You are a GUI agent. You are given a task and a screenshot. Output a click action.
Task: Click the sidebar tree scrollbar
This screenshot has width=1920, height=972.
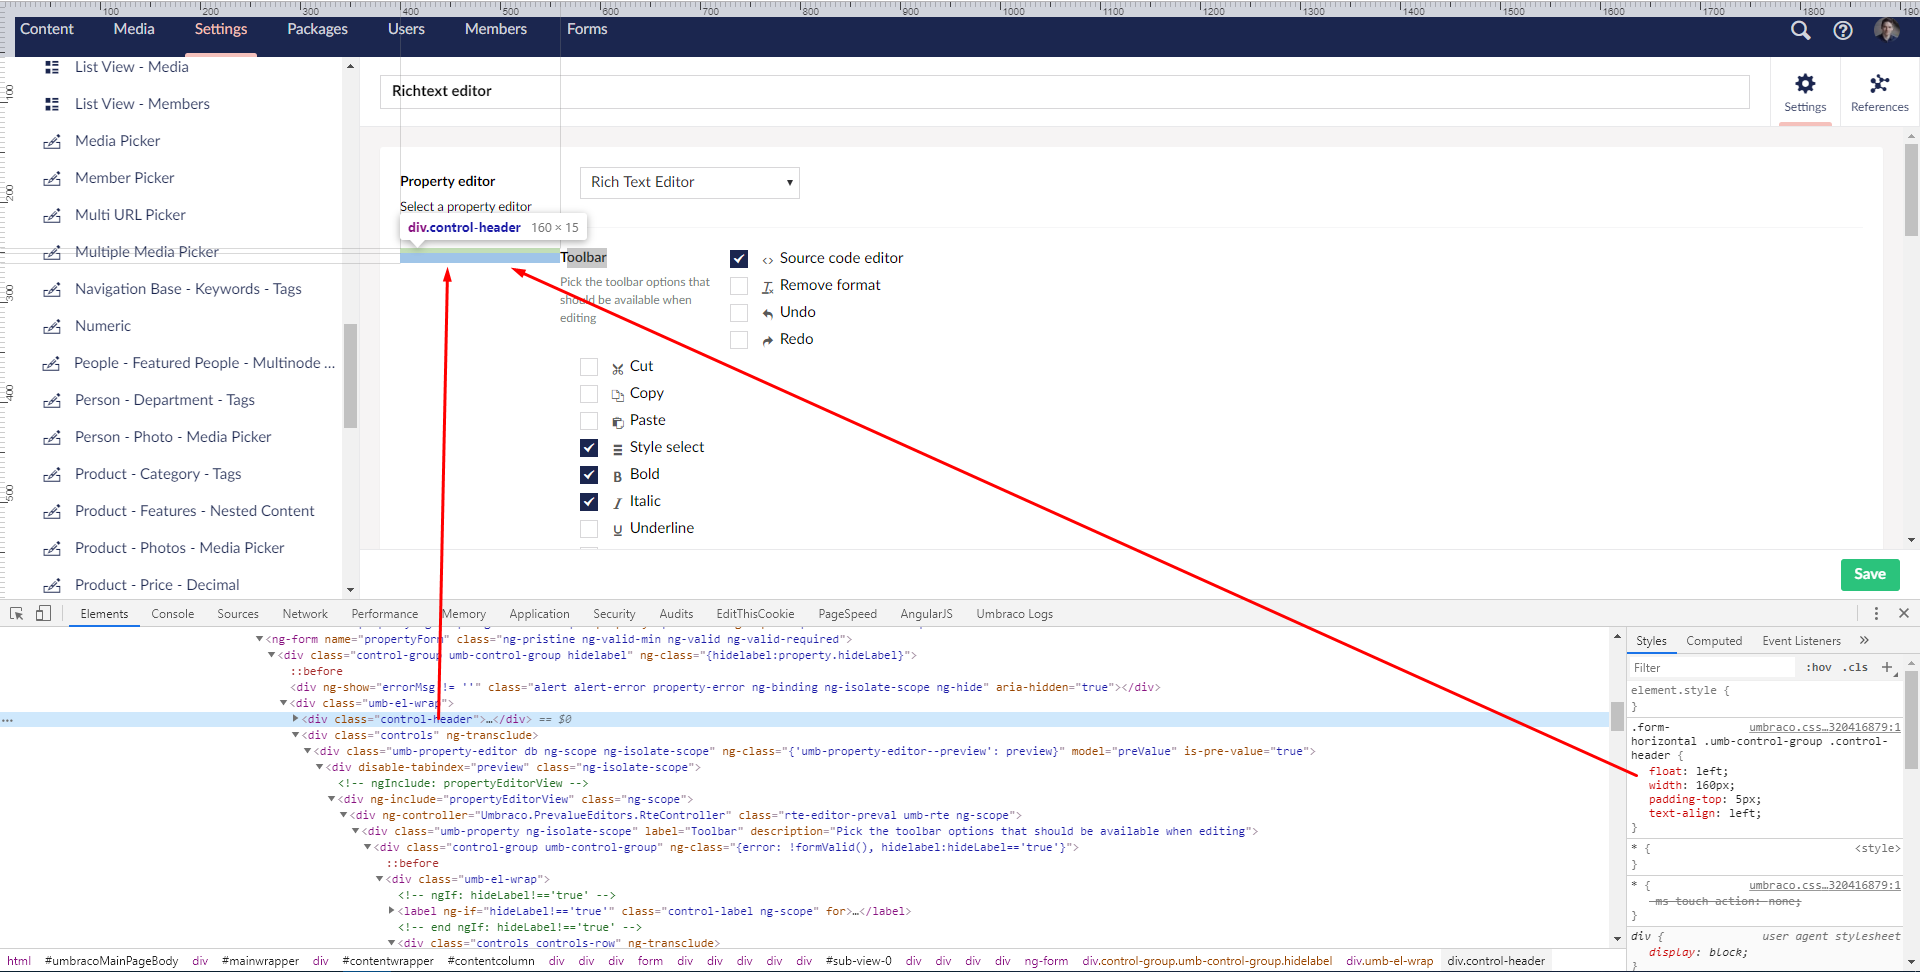[350, 375]
